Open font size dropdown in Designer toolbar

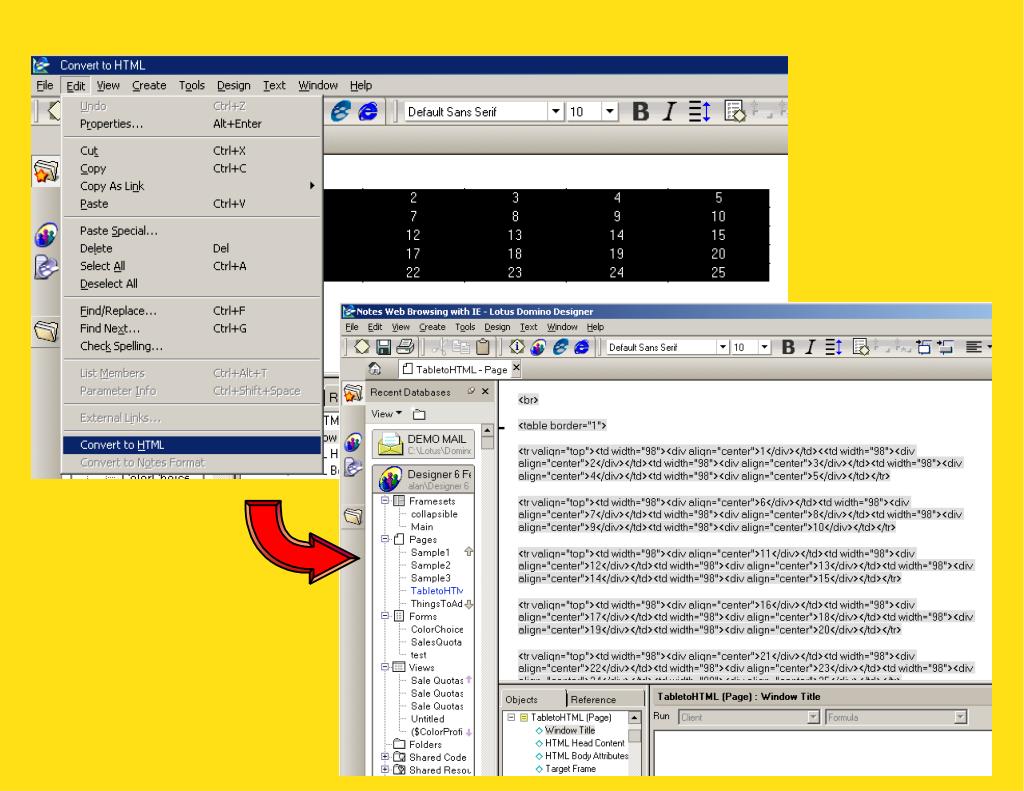tap(765, 347)
